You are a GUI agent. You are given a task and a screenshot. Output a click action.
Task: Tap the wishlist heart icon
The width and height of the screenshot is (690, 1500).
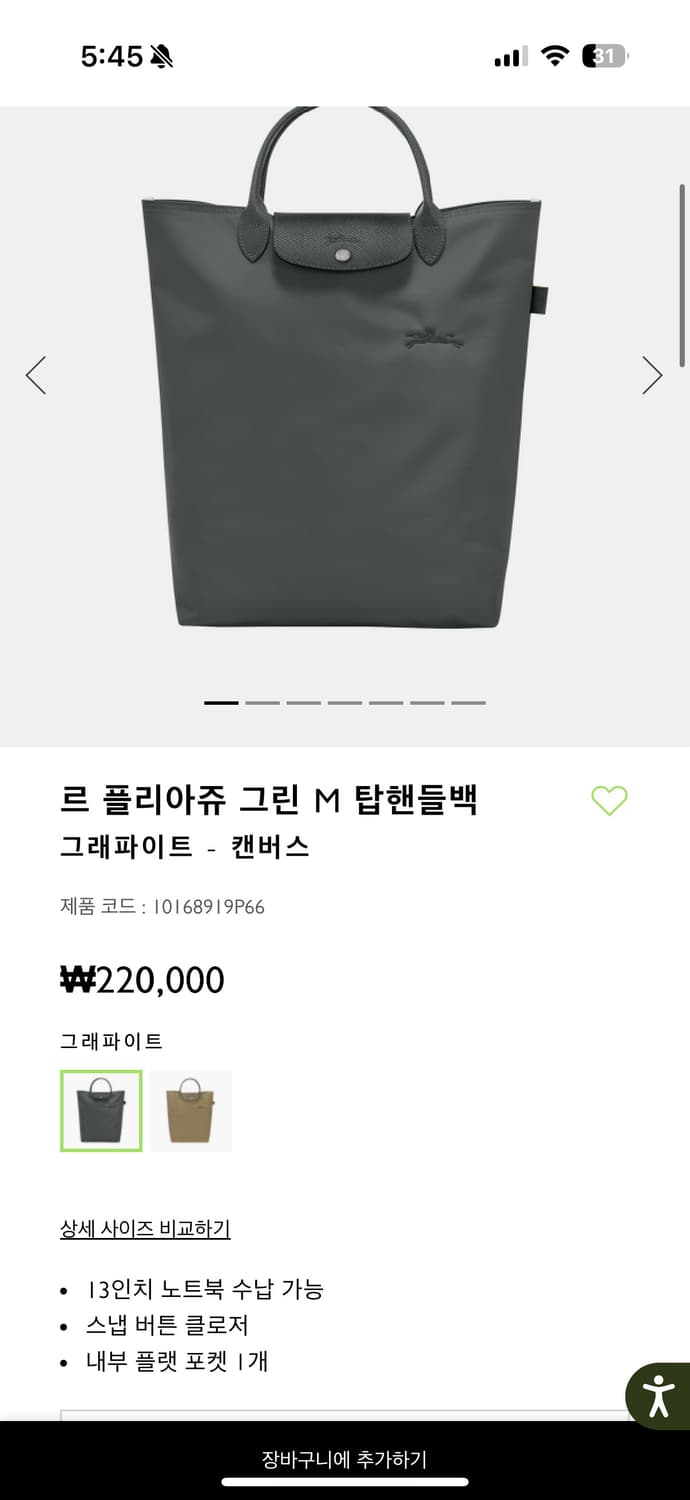[611, 802]
